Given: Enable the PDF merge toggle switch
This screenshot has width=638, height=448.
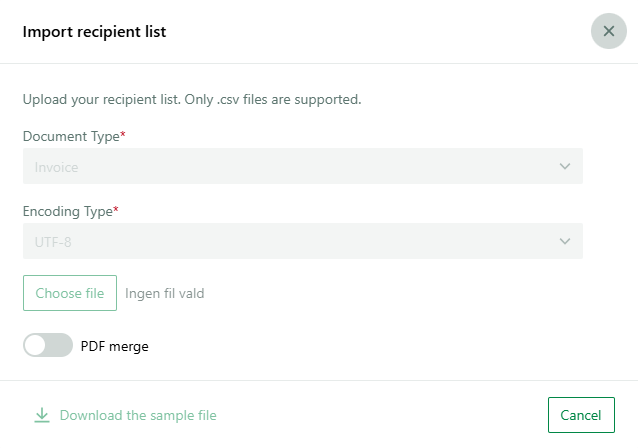Looking at the screenshot, I should coord(48,345).
